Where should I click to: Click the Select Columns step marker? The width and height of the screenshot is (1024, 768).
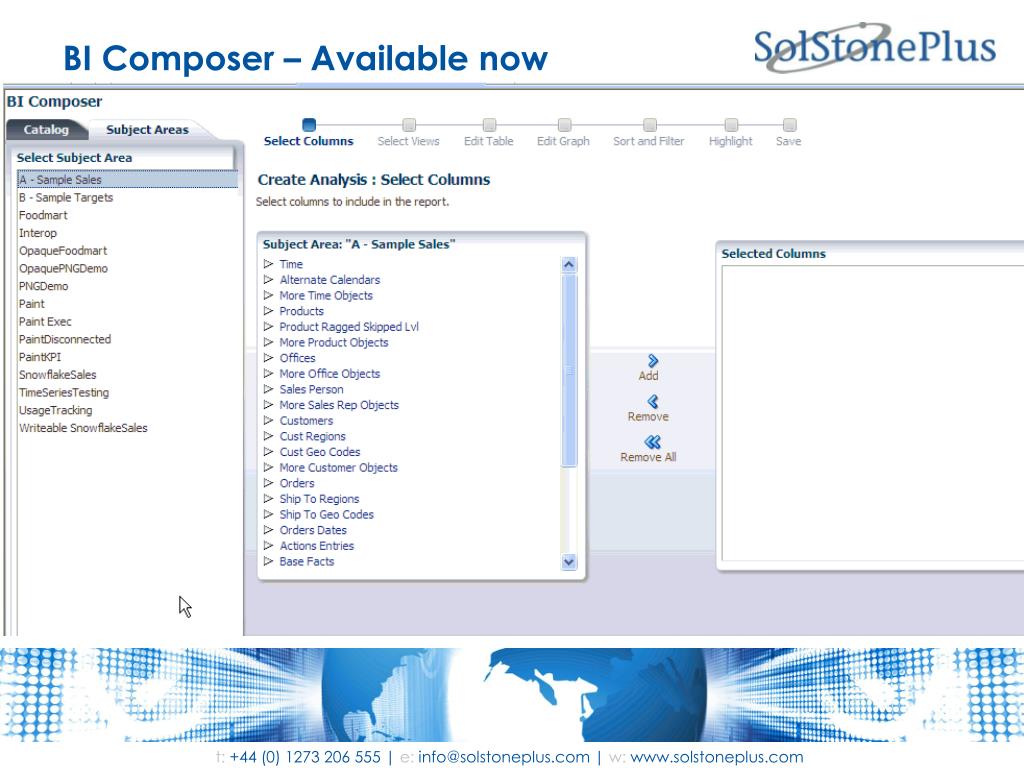(x=309, y=124)
